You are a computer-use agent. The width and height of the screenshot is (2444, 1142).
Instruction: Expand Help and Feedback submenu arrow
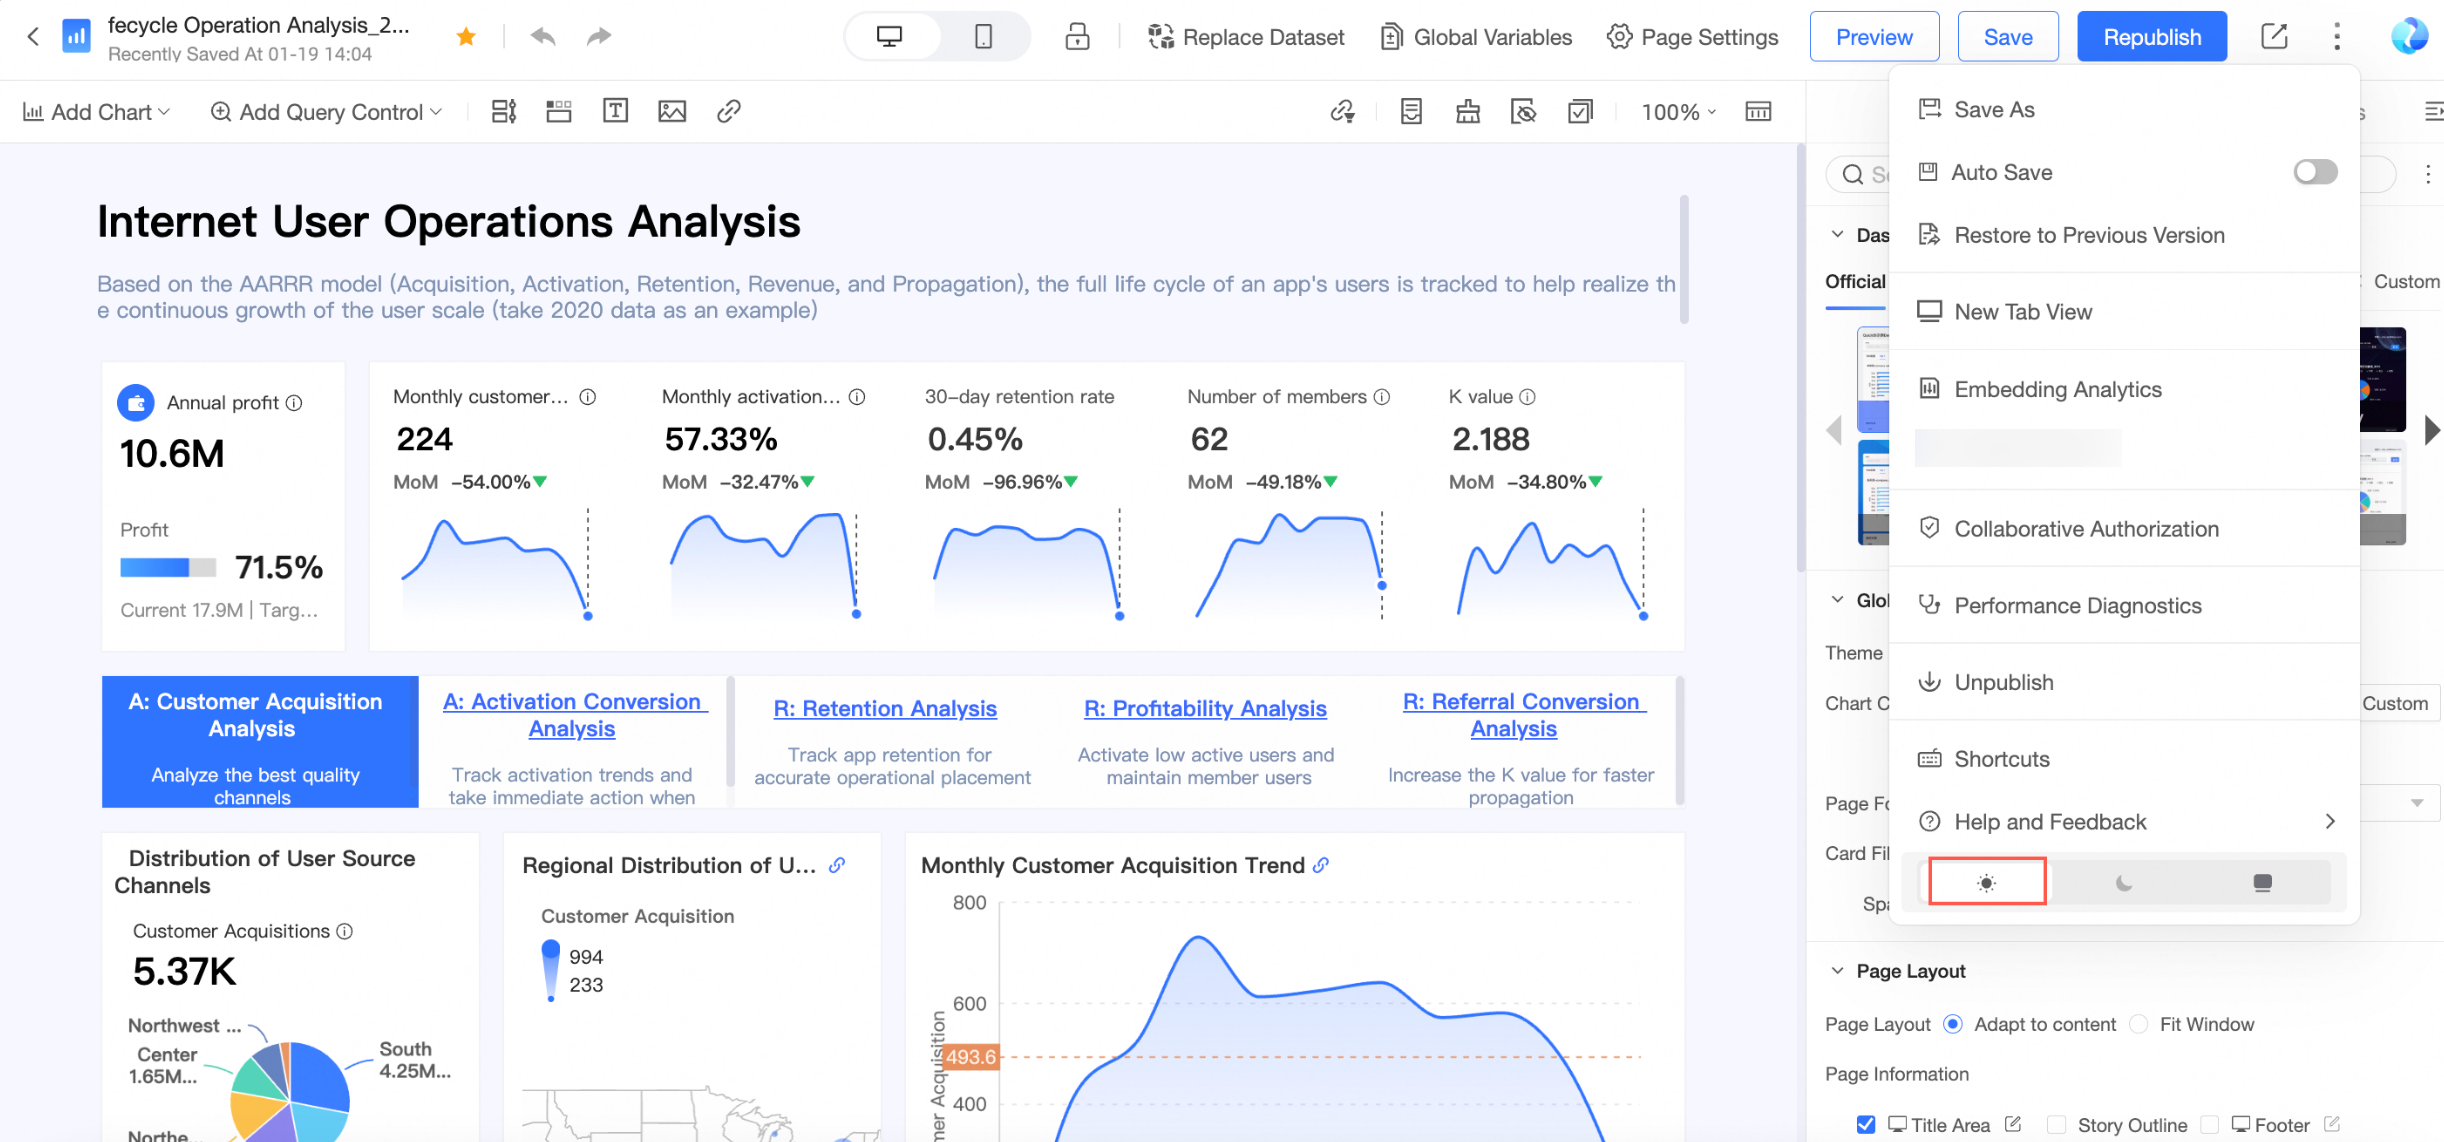pos(2330,821)
